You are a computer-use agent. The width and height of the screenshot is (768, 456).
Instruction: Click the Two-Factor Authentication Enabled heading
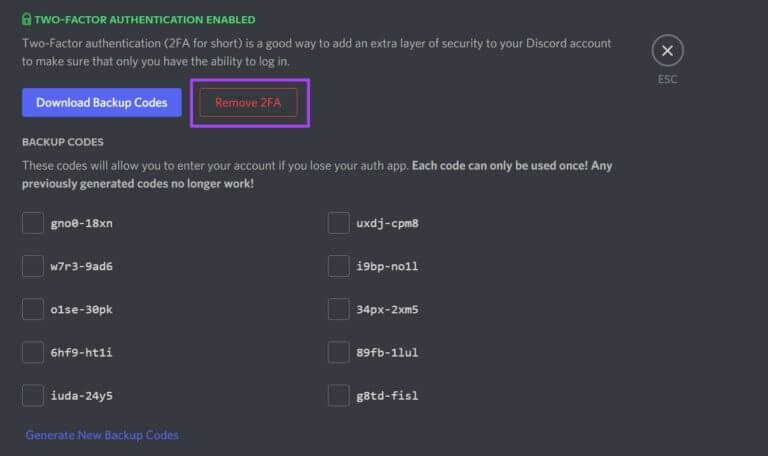click(x=144, y=19)
